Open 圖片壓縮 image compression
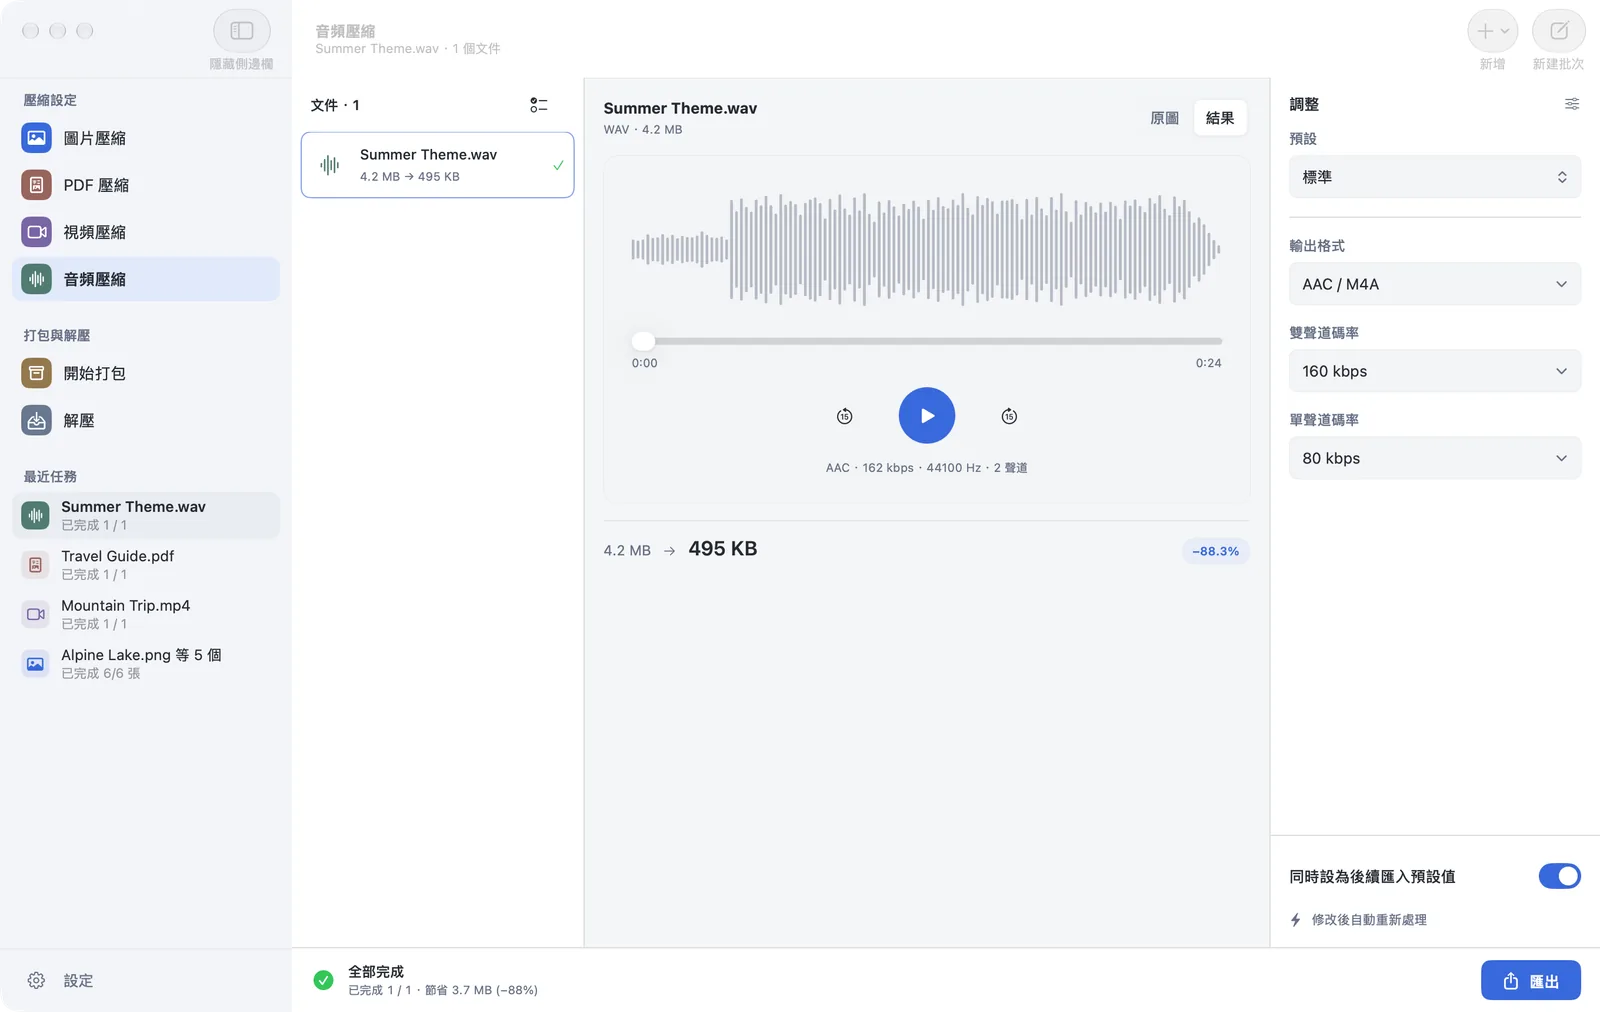Image resolution: width=1600 pixels, height=1012 pixels. [146, 138]
